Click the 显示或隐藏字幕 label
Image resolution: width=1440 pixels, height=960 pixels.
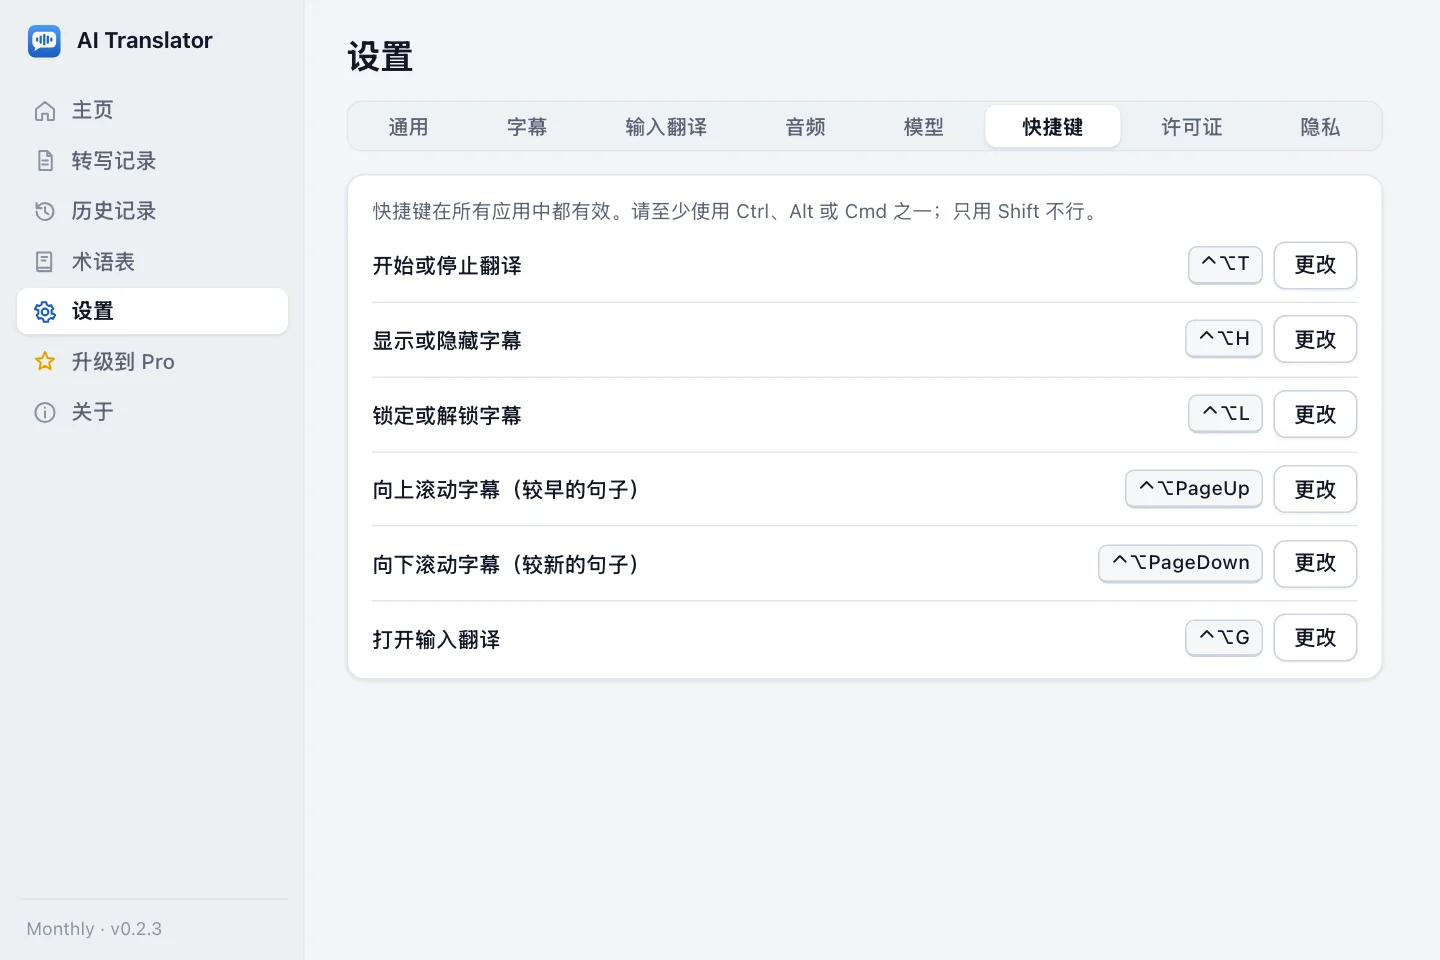pos(447,341)
